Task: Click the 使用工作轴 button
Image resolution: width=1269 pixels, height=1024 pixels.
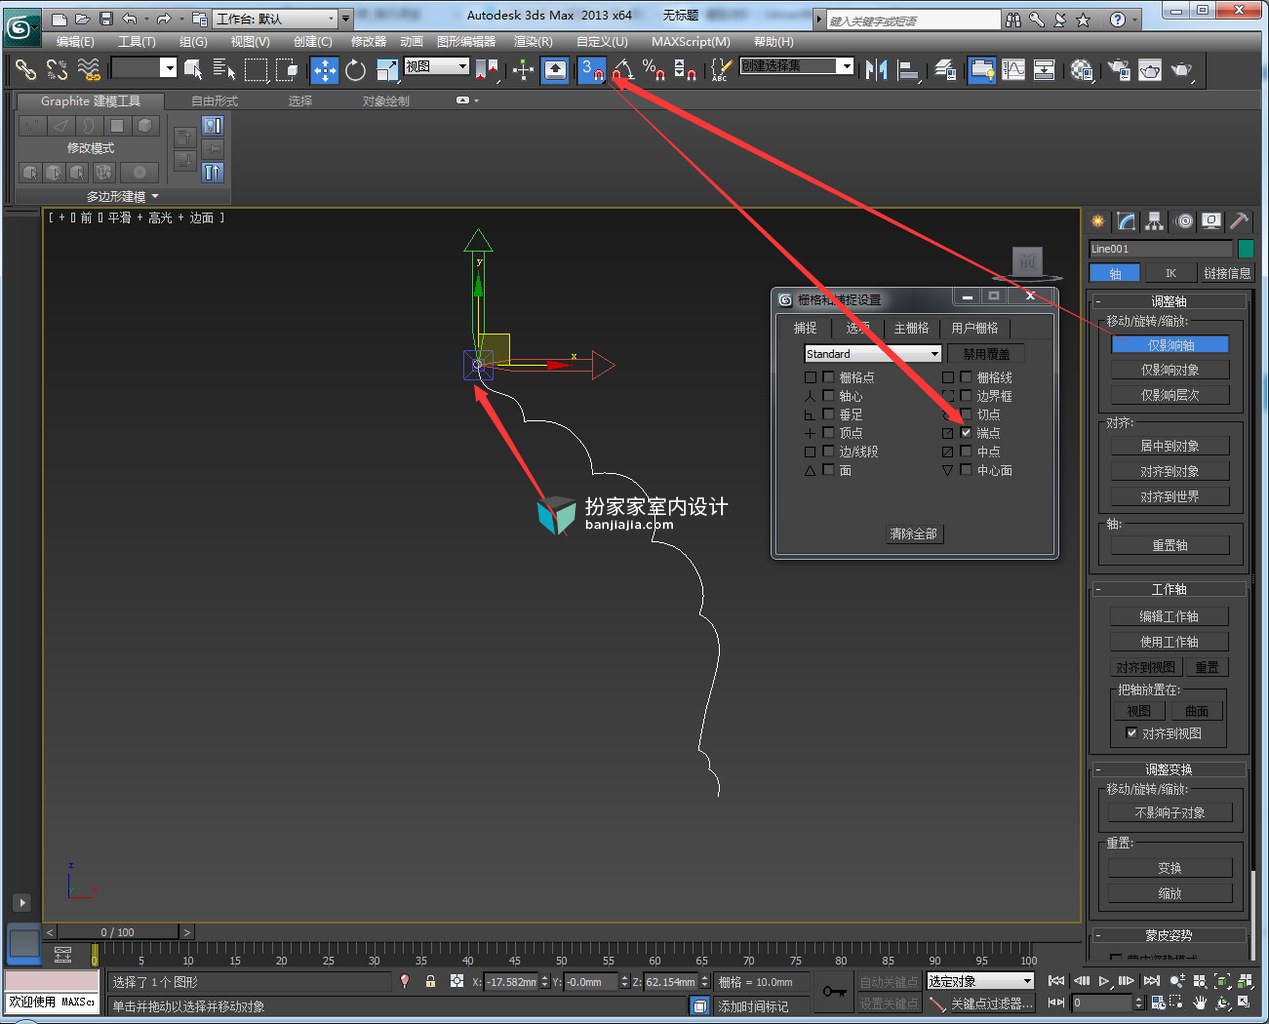Action: (1170, 642)
